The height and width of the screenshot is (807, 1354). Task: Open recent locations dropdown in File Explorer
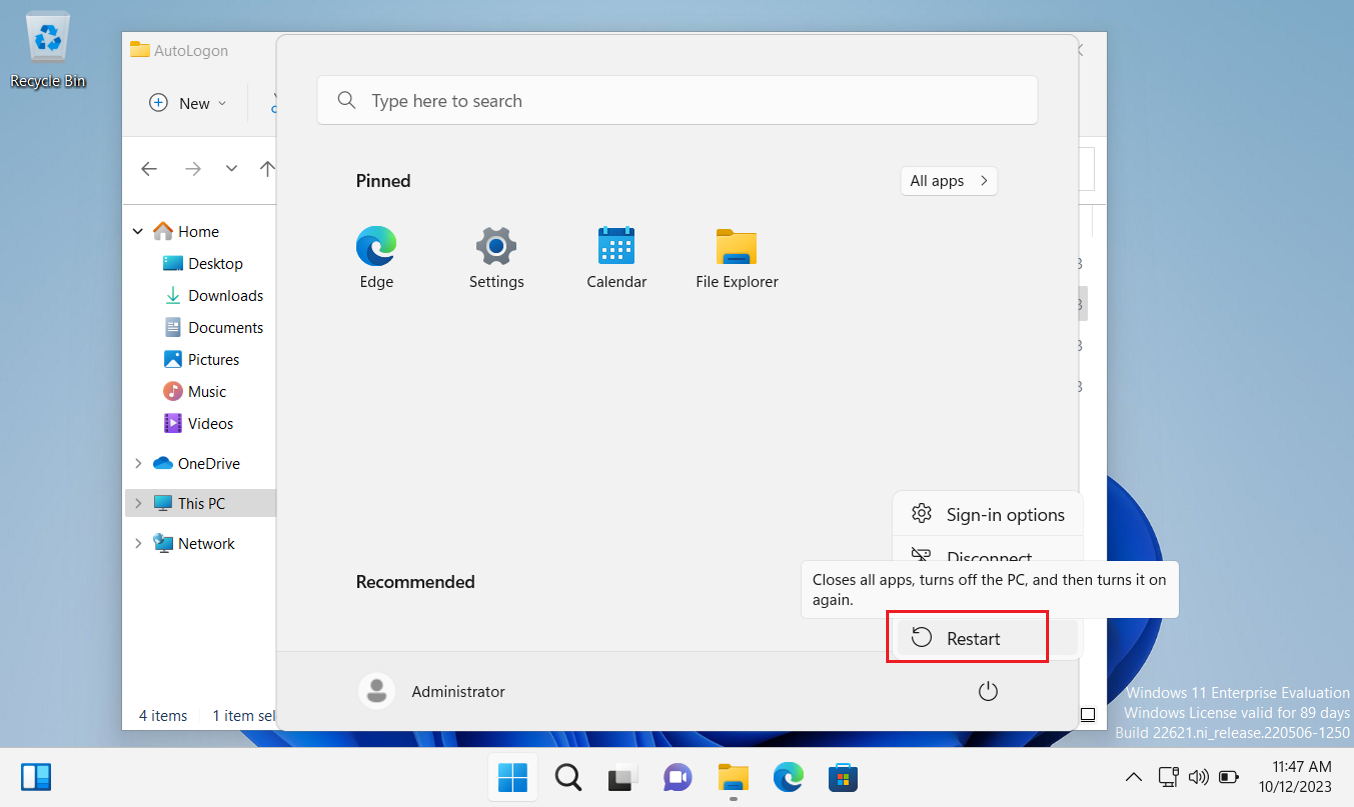(231, 169)
